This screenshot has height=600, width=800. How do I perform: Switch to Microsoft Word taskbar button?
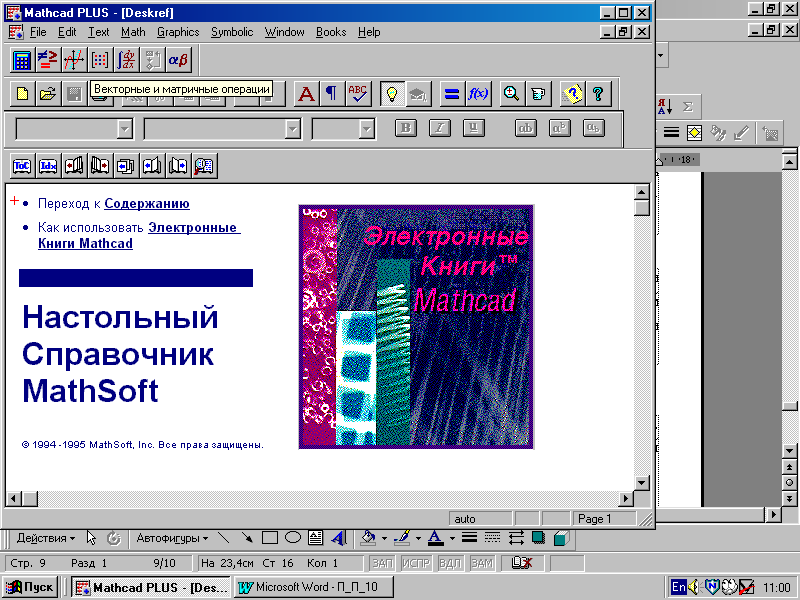coord(313,587)
